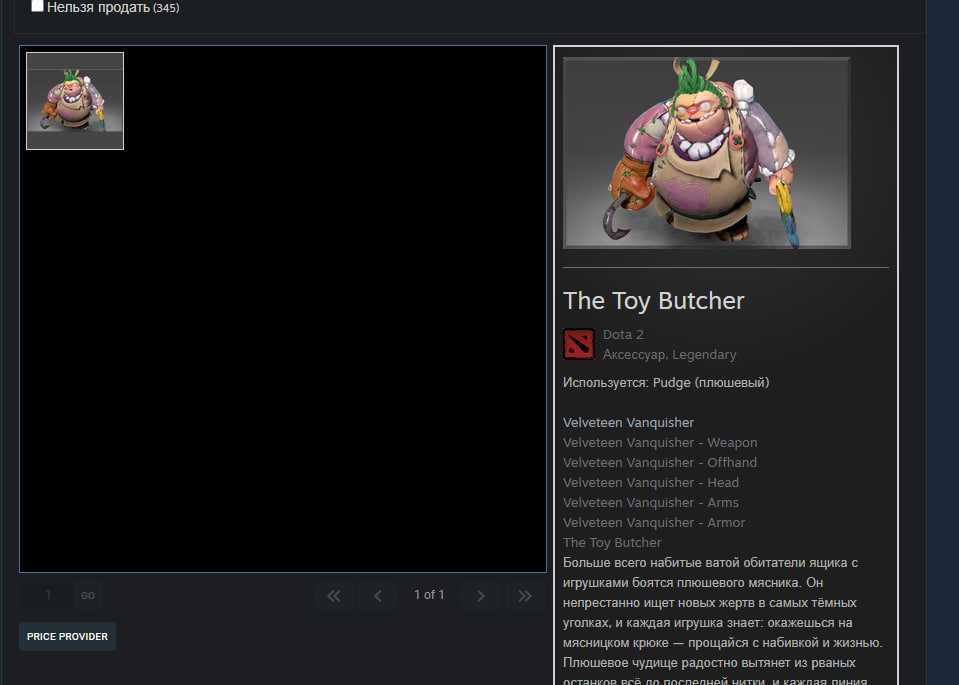Jump to last inventory page
The image size is (959, 685).
(x=525, y=595)
